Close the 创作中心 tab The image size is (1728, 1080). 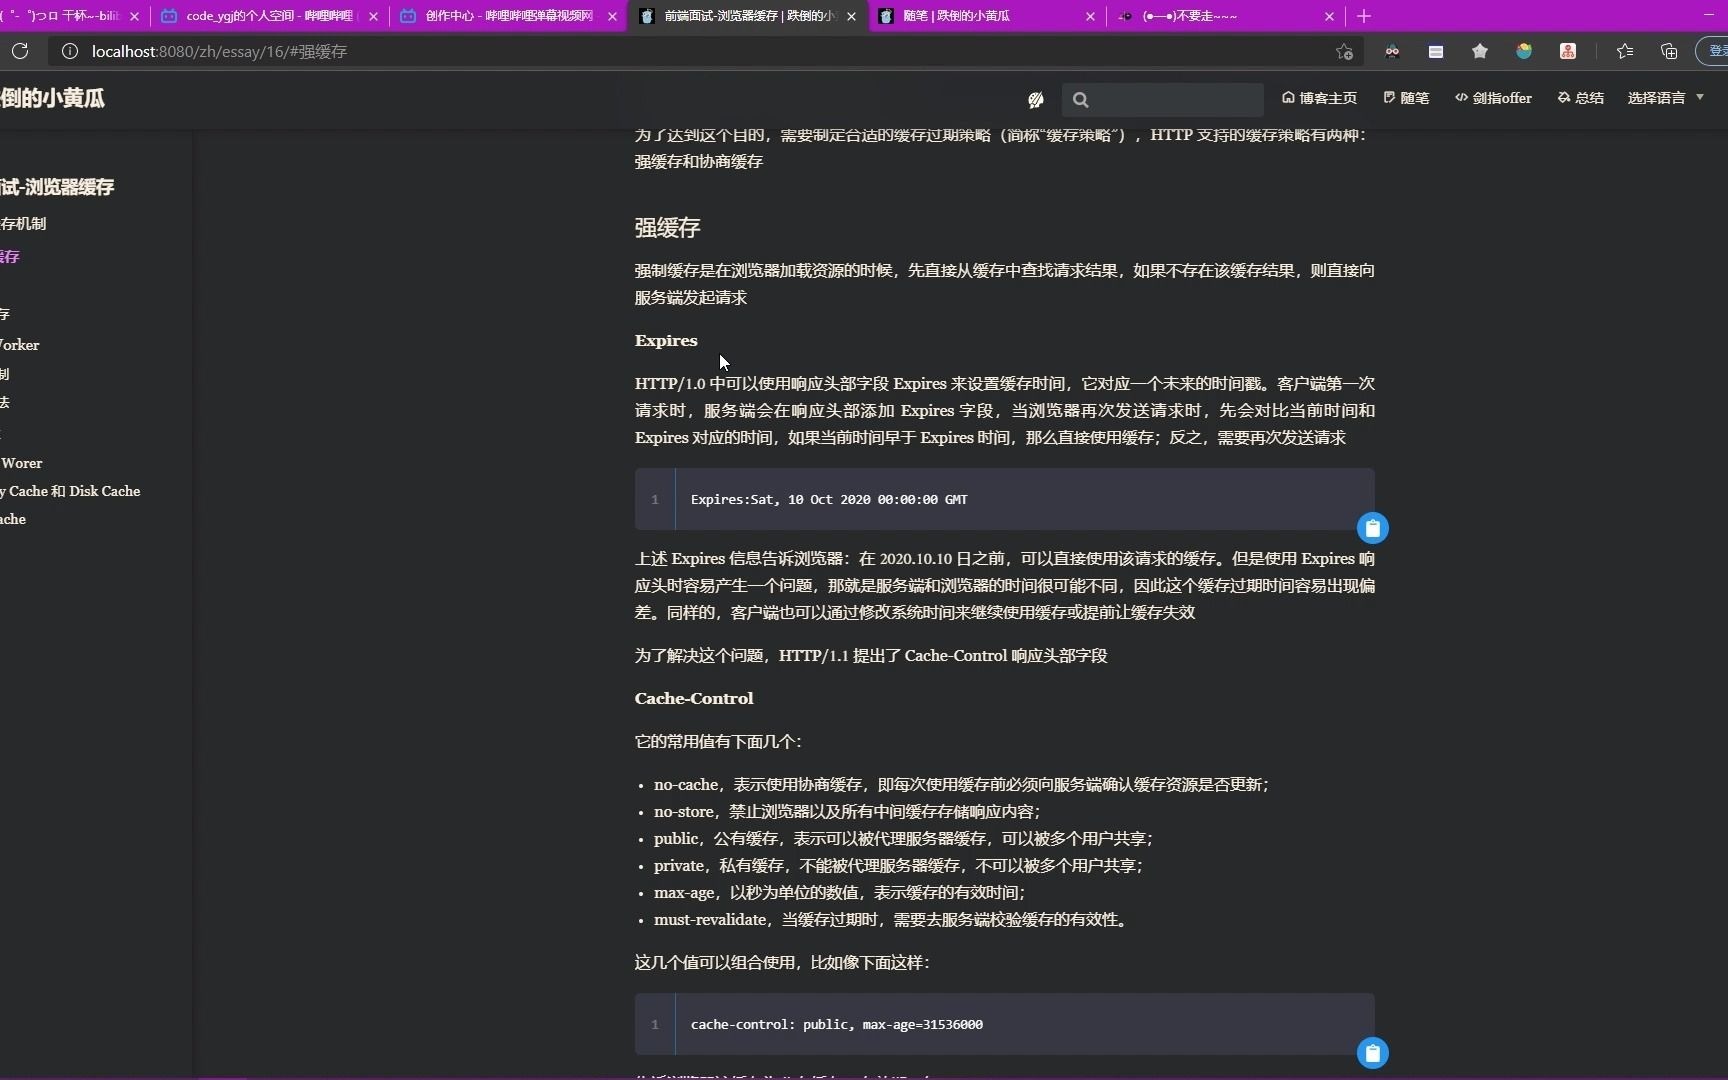pos(613,16)
